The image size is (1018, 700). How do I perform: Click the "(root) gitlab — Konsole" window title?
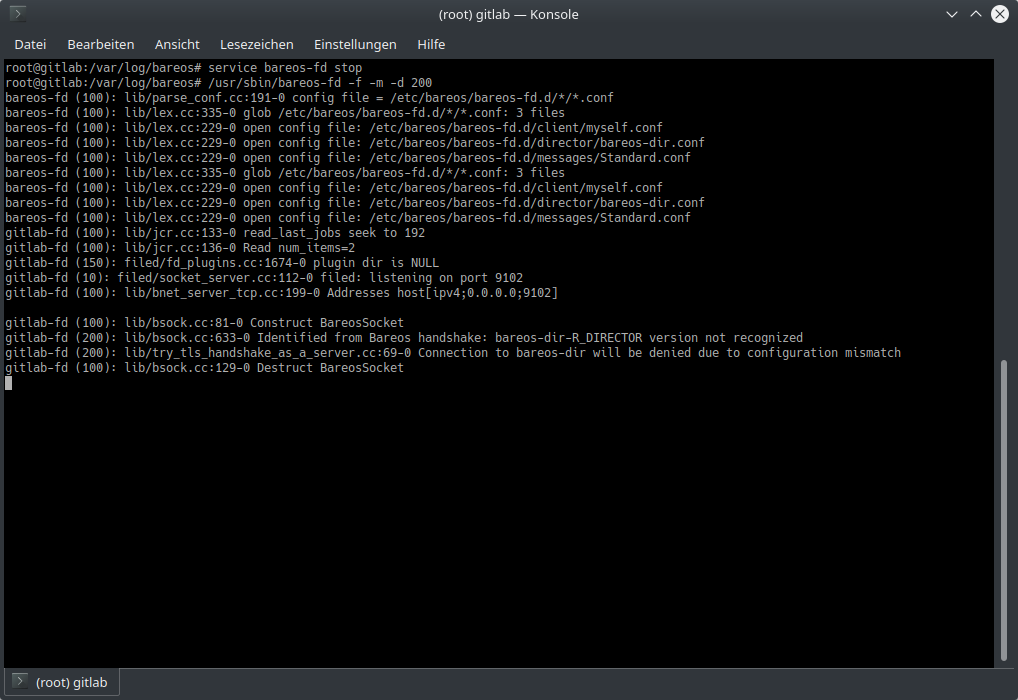[x=508, y=14]
